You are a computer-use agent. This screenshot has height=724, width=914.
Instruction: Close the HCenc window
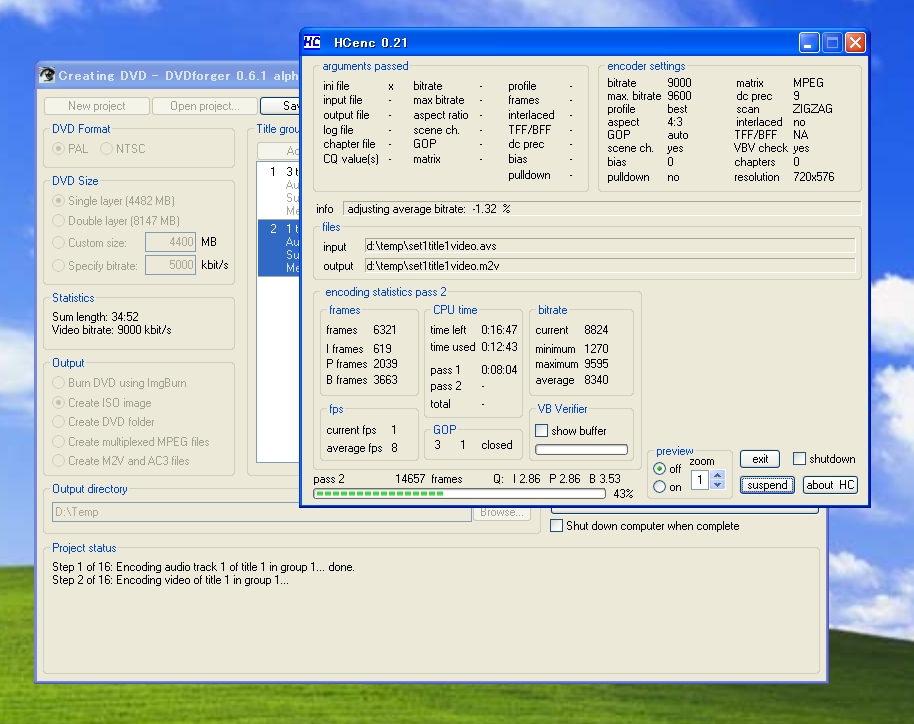pos(855,43)
